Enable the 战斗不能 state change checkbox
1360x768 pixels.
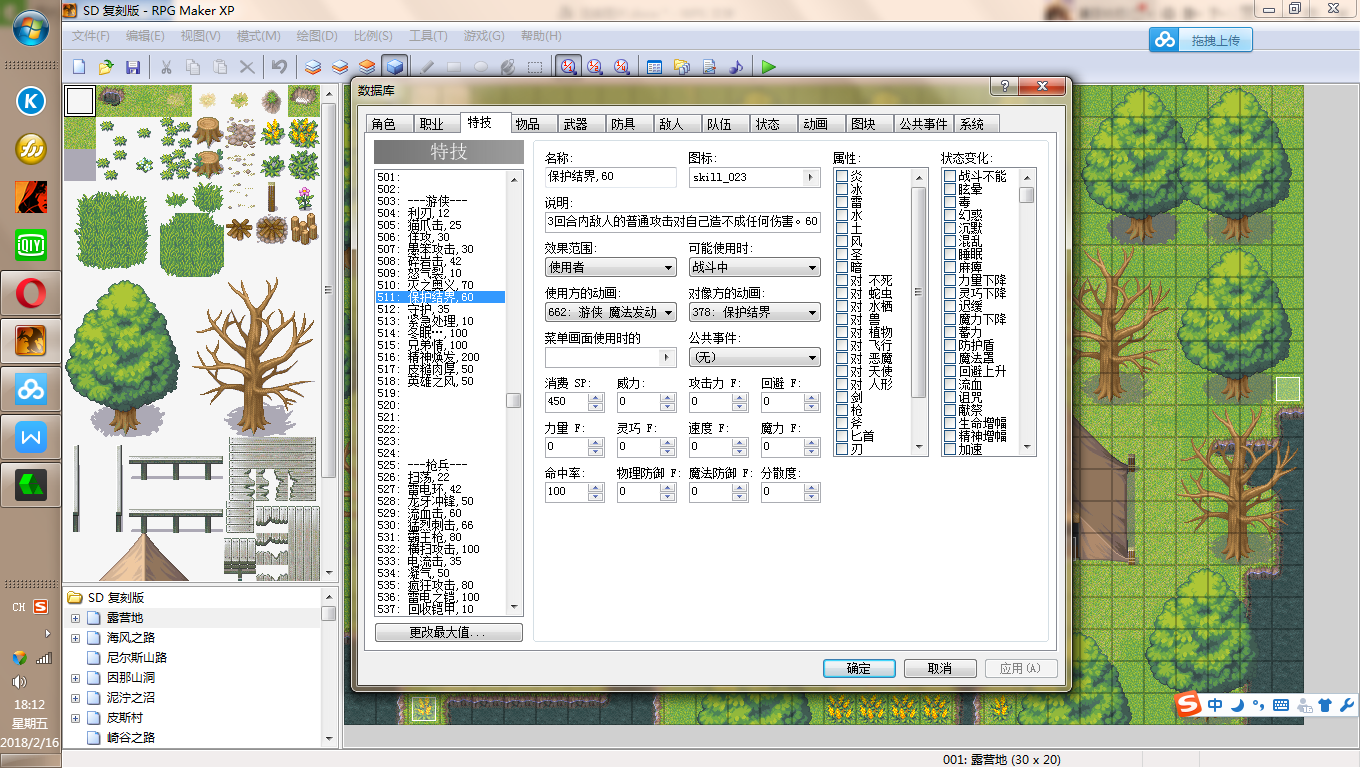tap(950, 176)
